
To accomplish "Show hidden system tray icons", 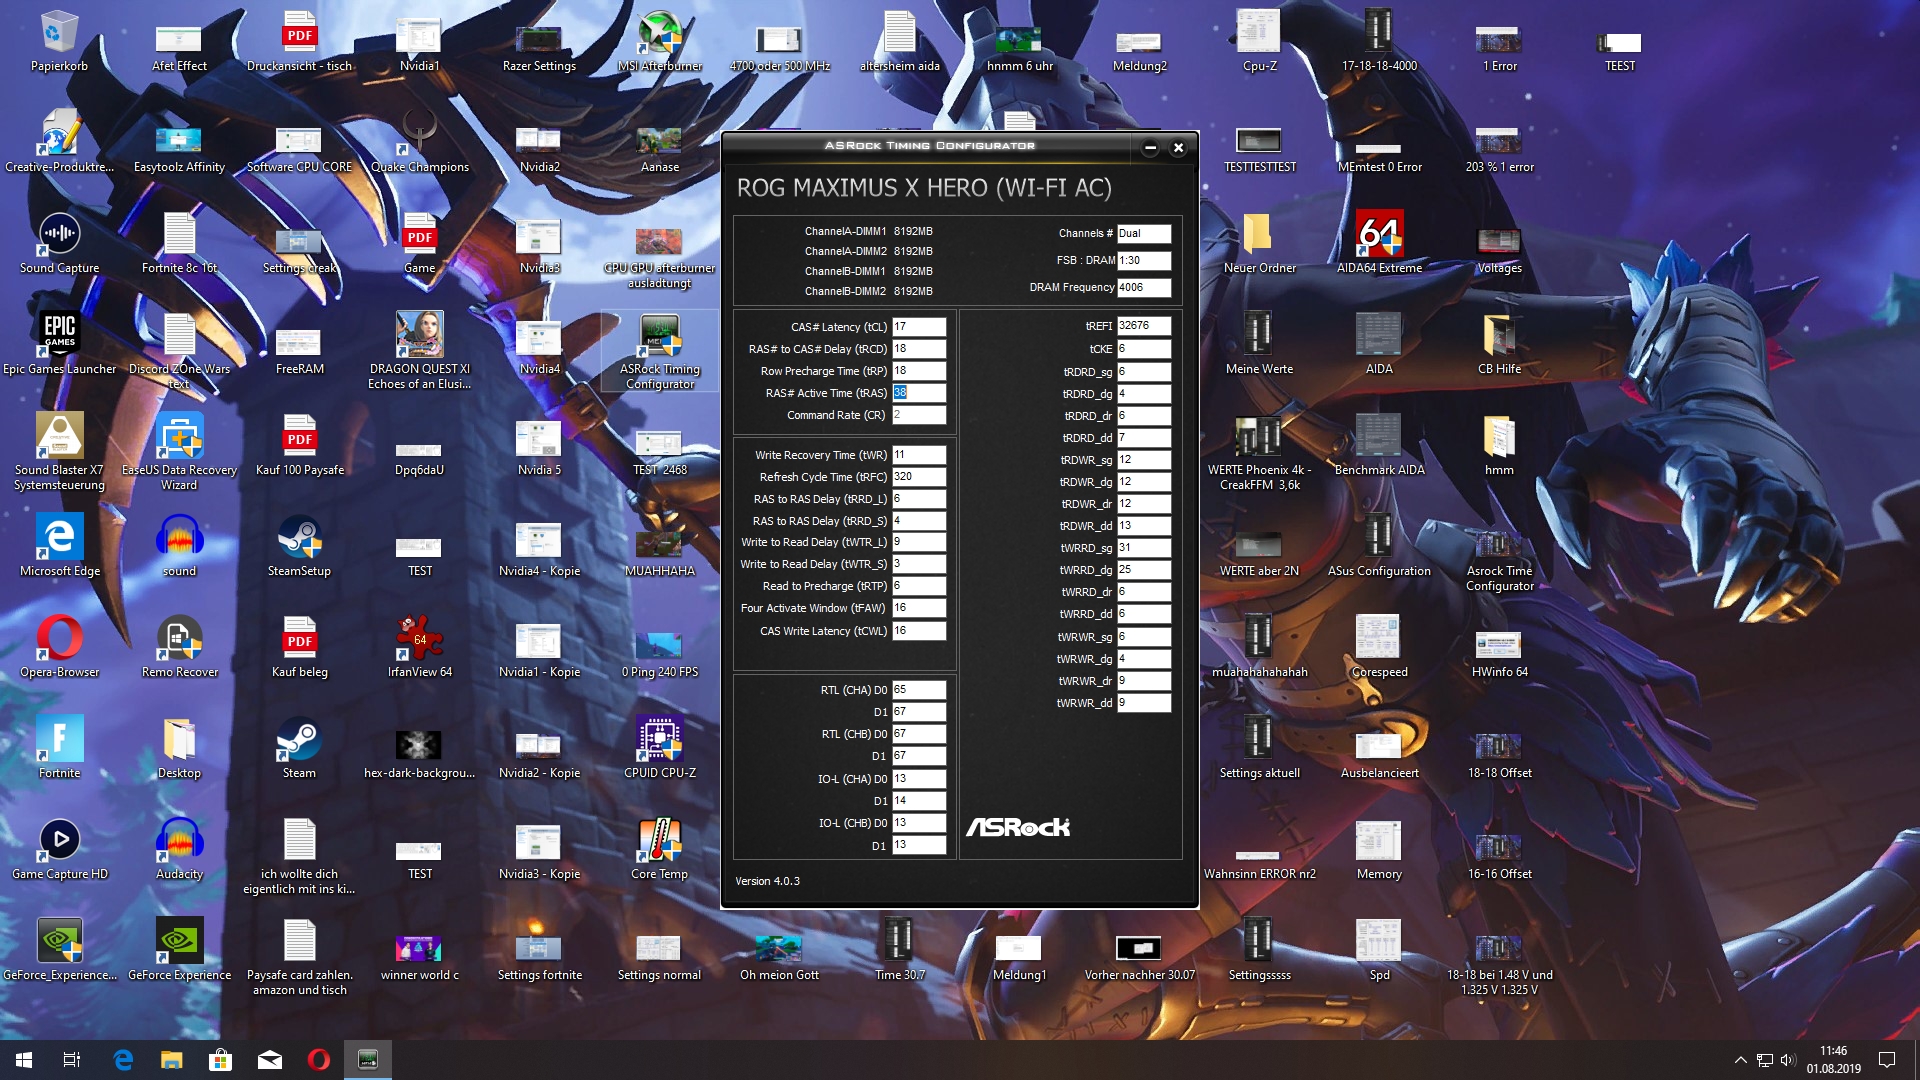I will pyautogui.click(x=1740, y=1060).
